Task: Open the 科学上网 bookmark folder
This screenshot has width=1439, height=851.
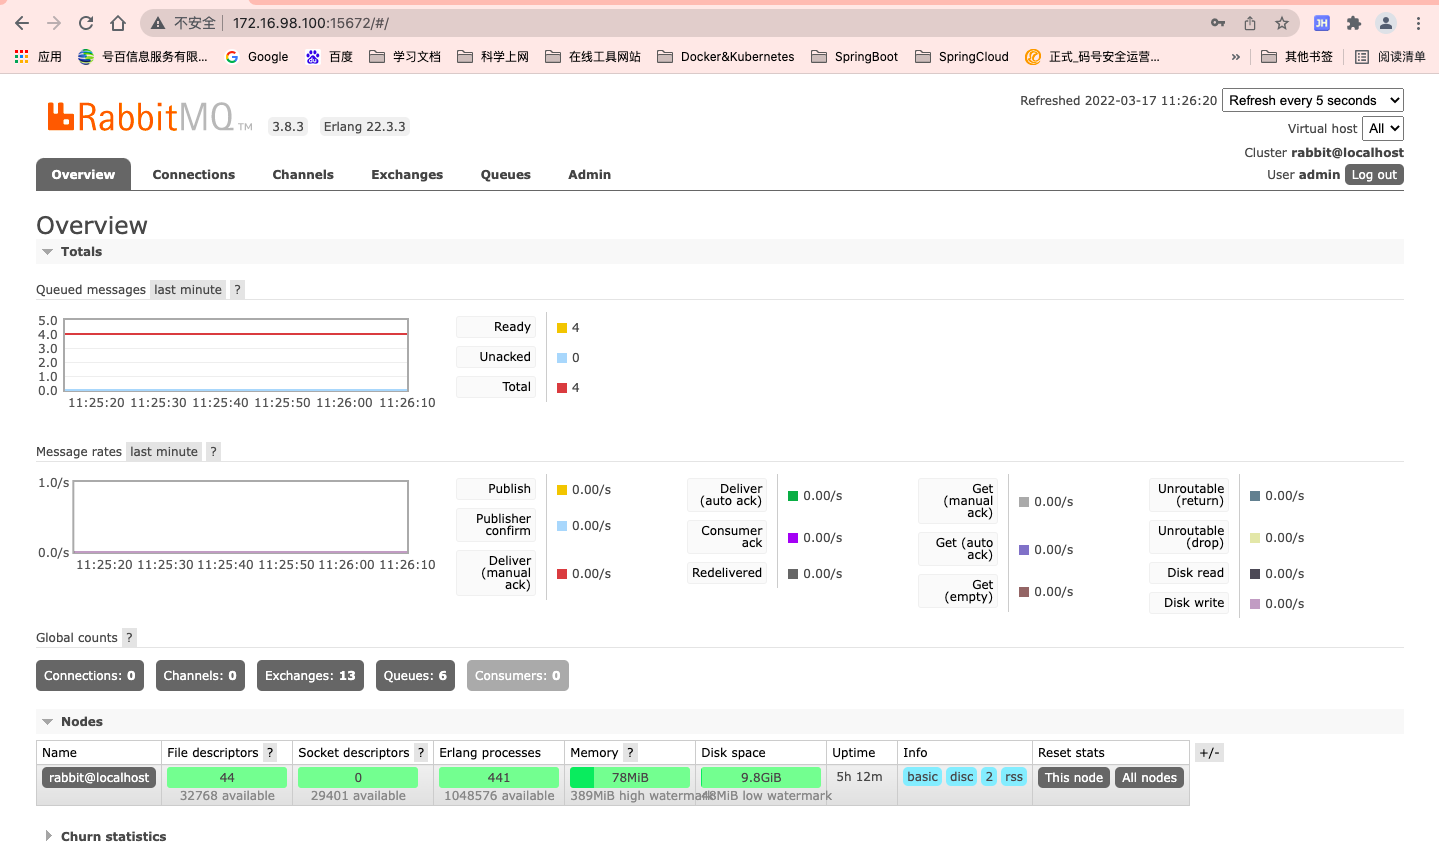Action: 493,57
